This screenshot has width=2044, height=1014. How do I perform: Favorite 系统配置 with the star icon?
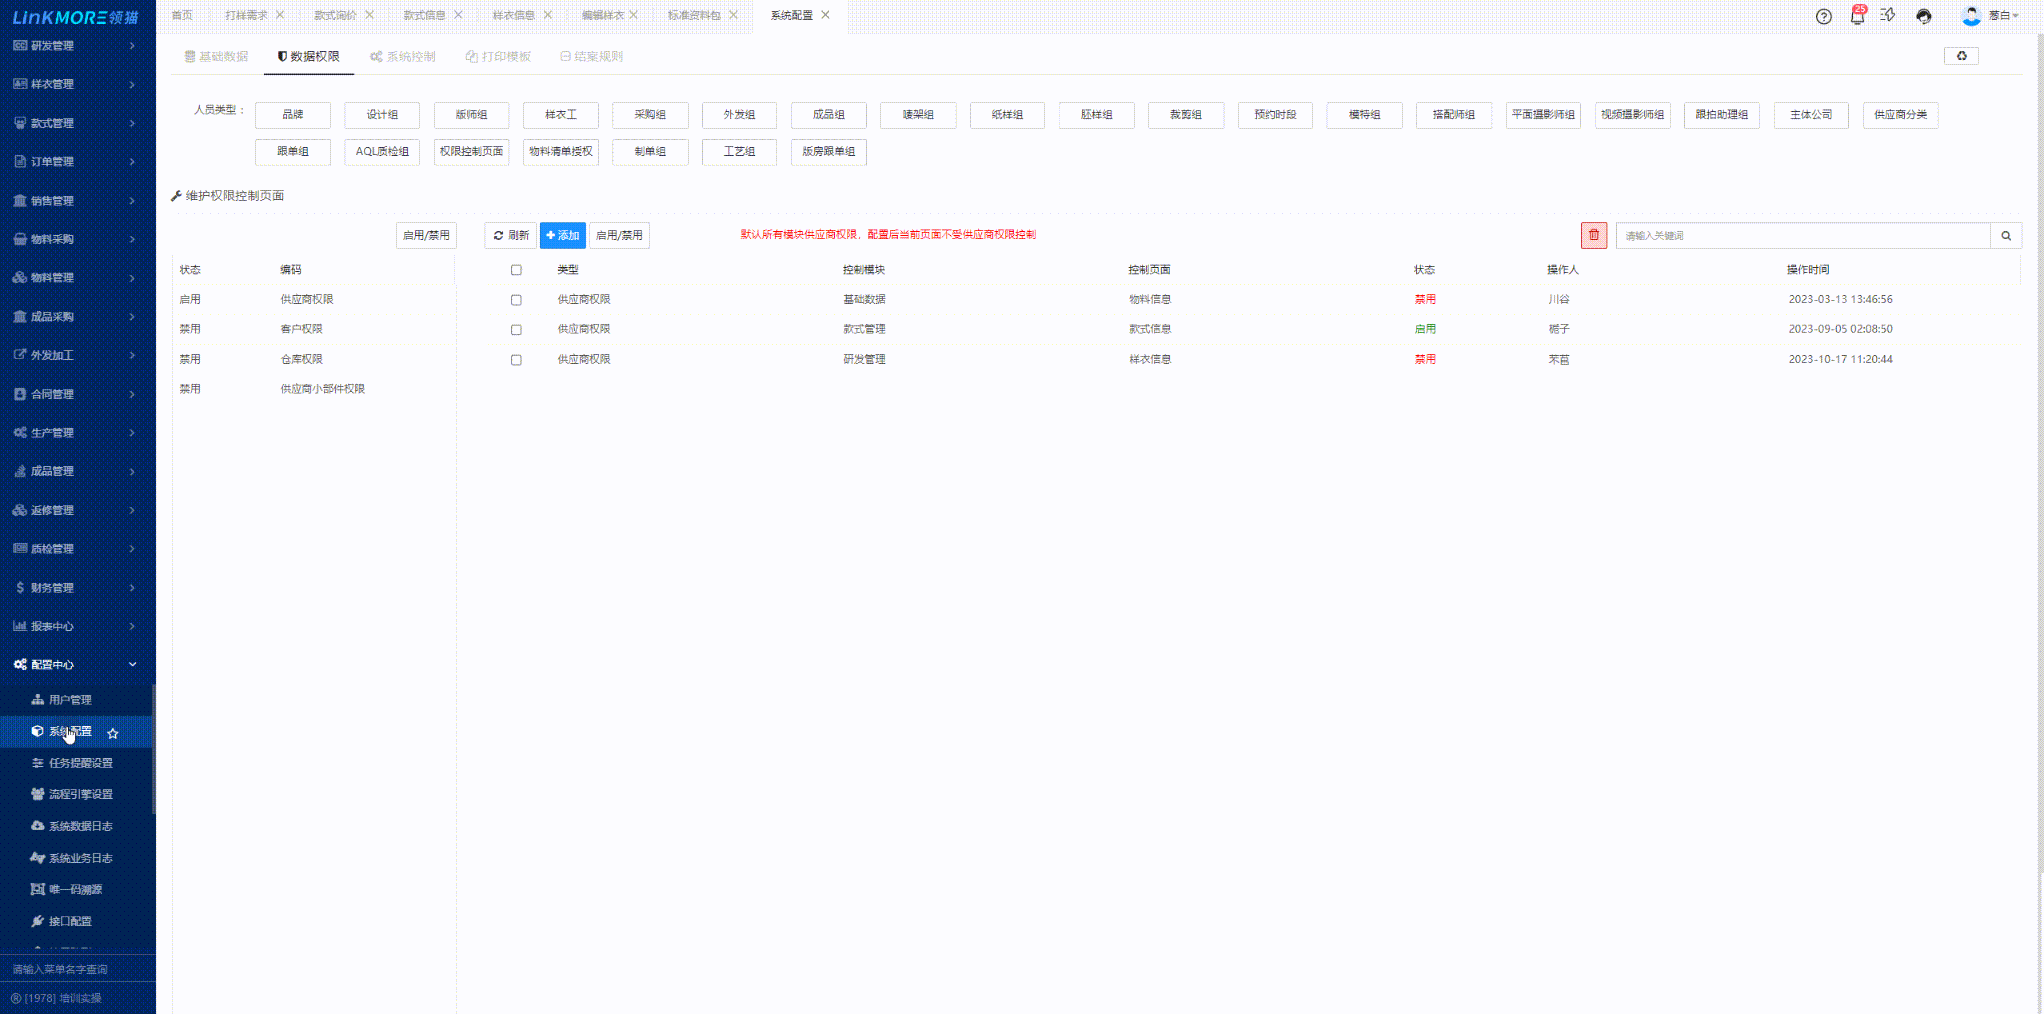coord(113,733)
